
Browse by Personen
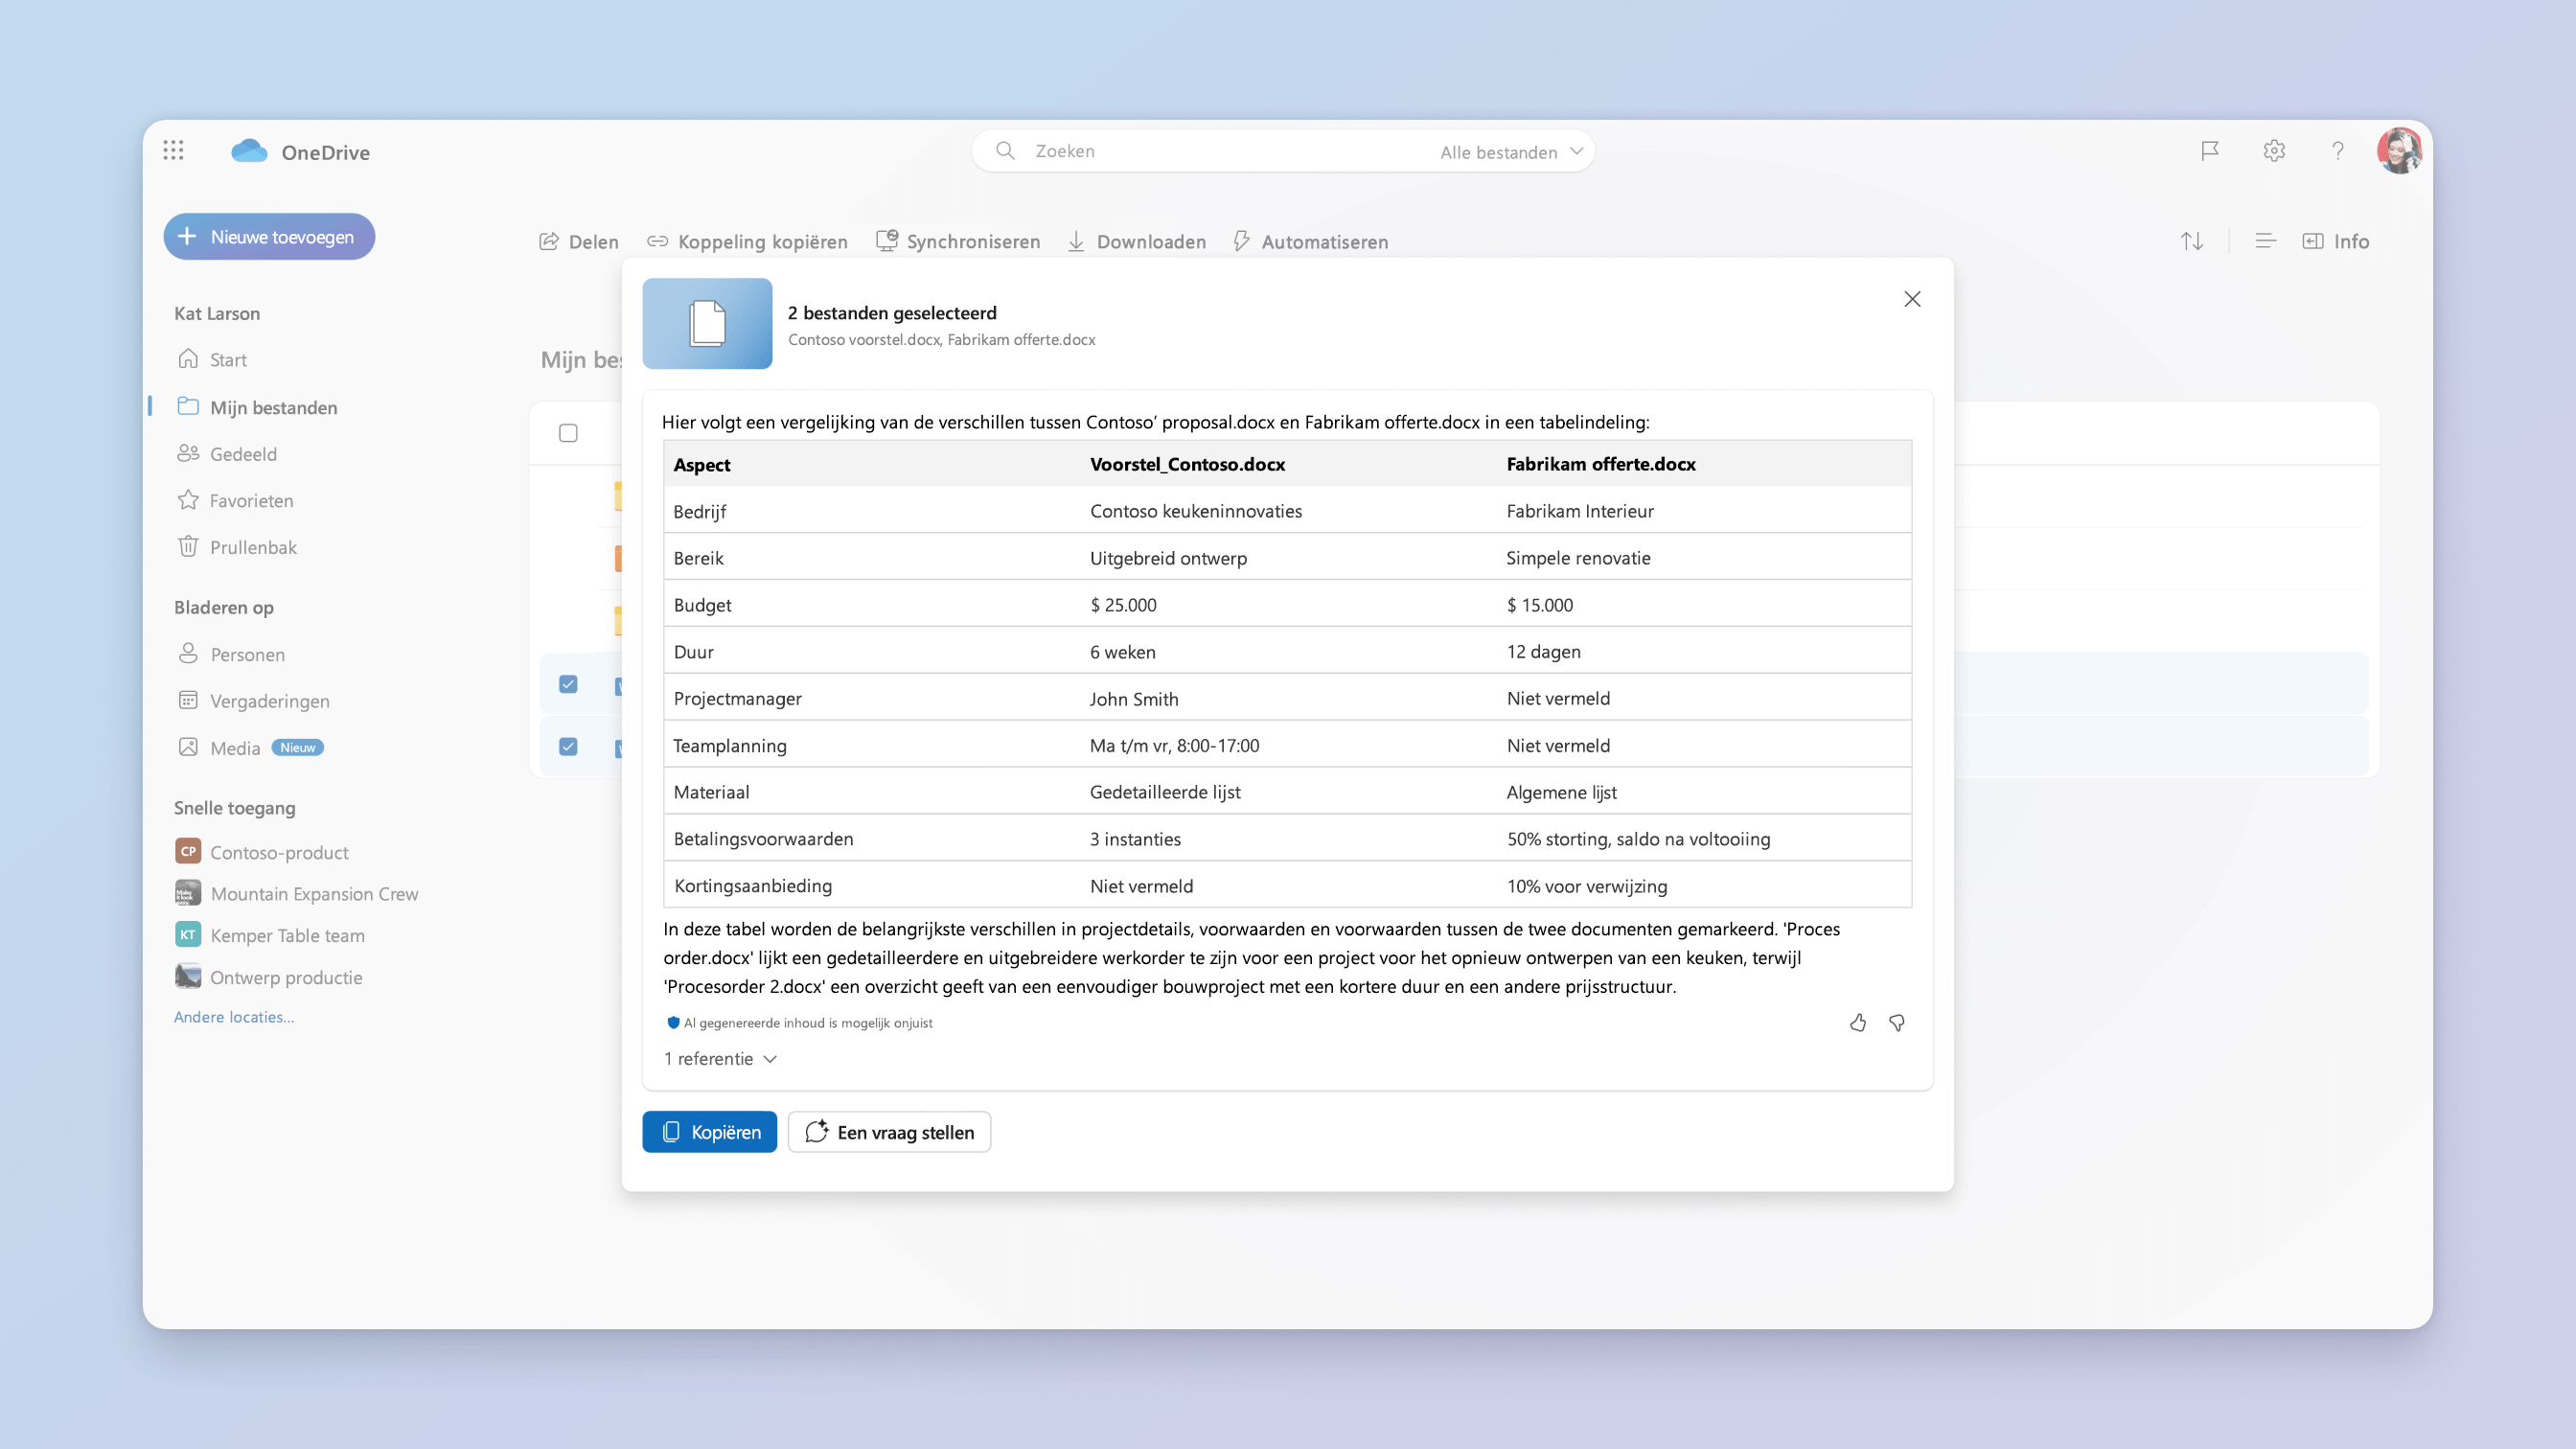click(231, 654)
